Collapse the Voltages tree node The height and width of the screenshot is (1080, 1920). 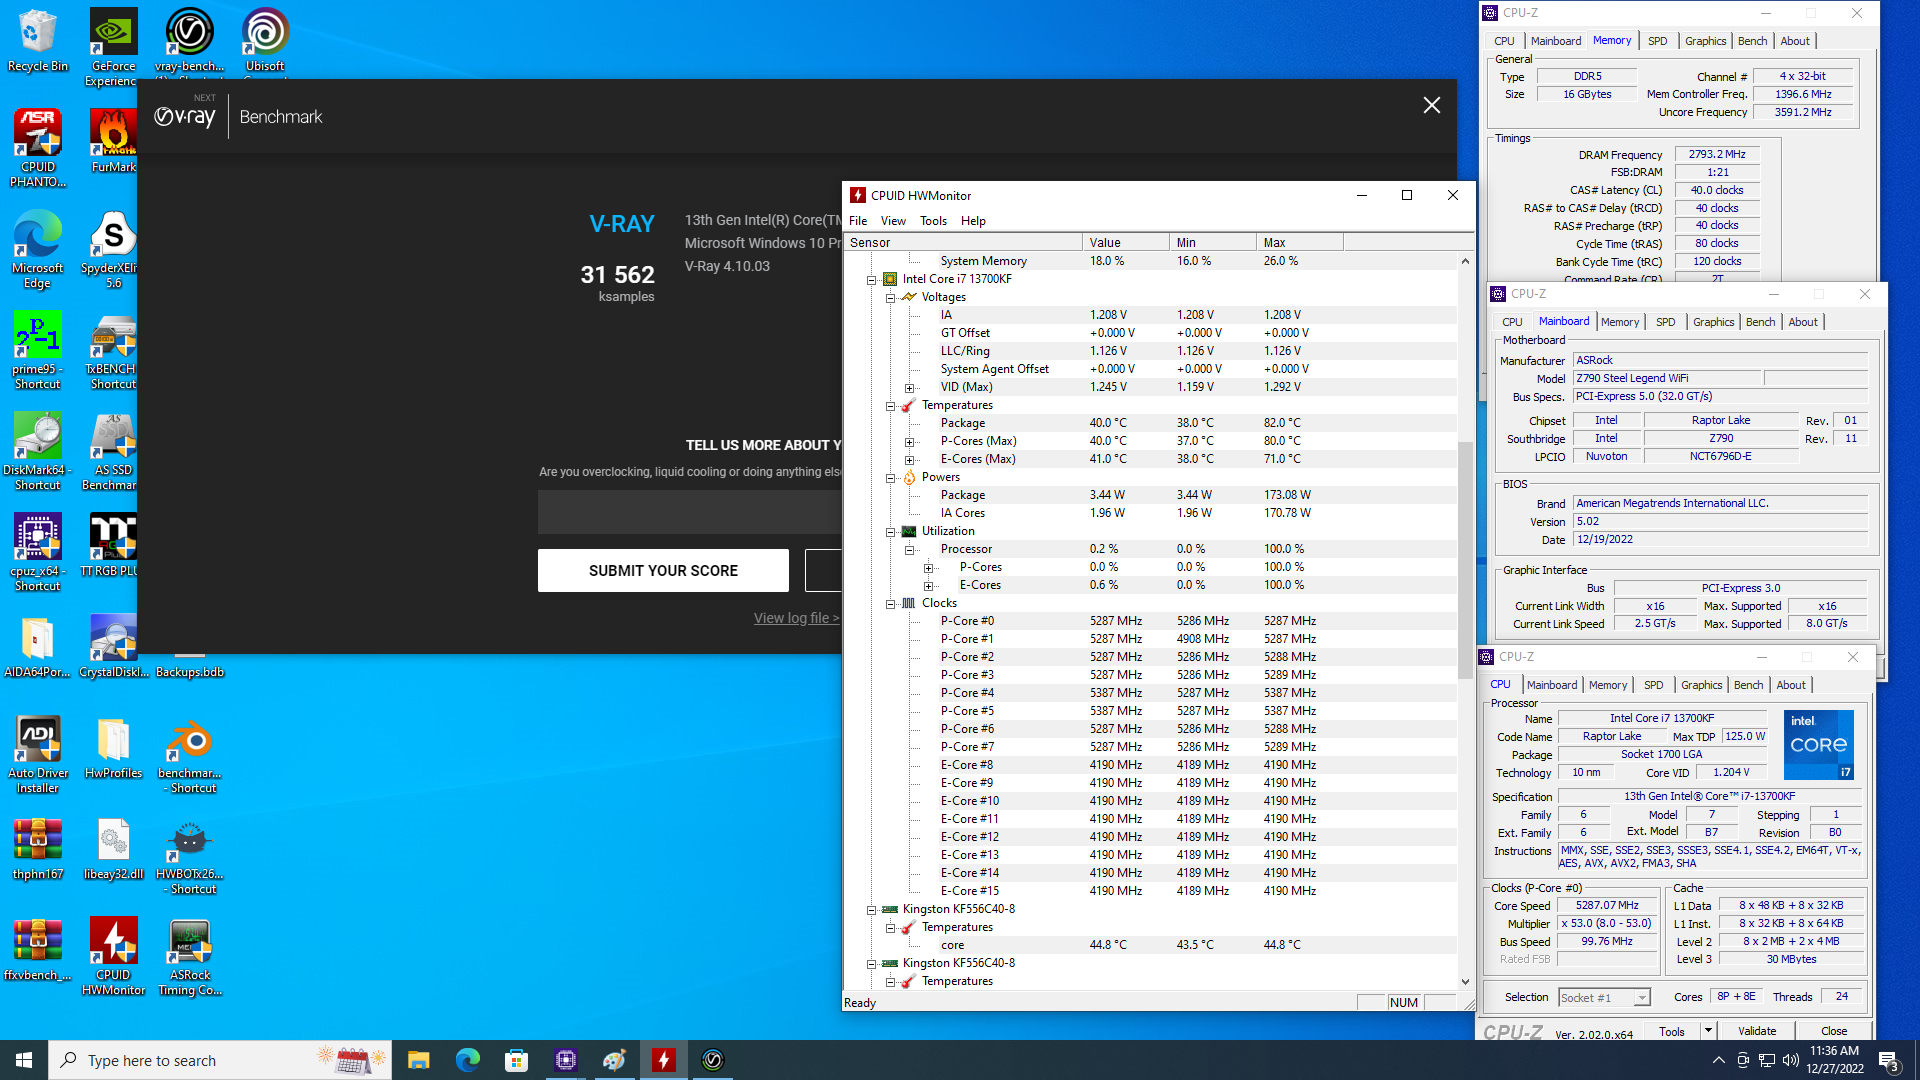[890, 297]
